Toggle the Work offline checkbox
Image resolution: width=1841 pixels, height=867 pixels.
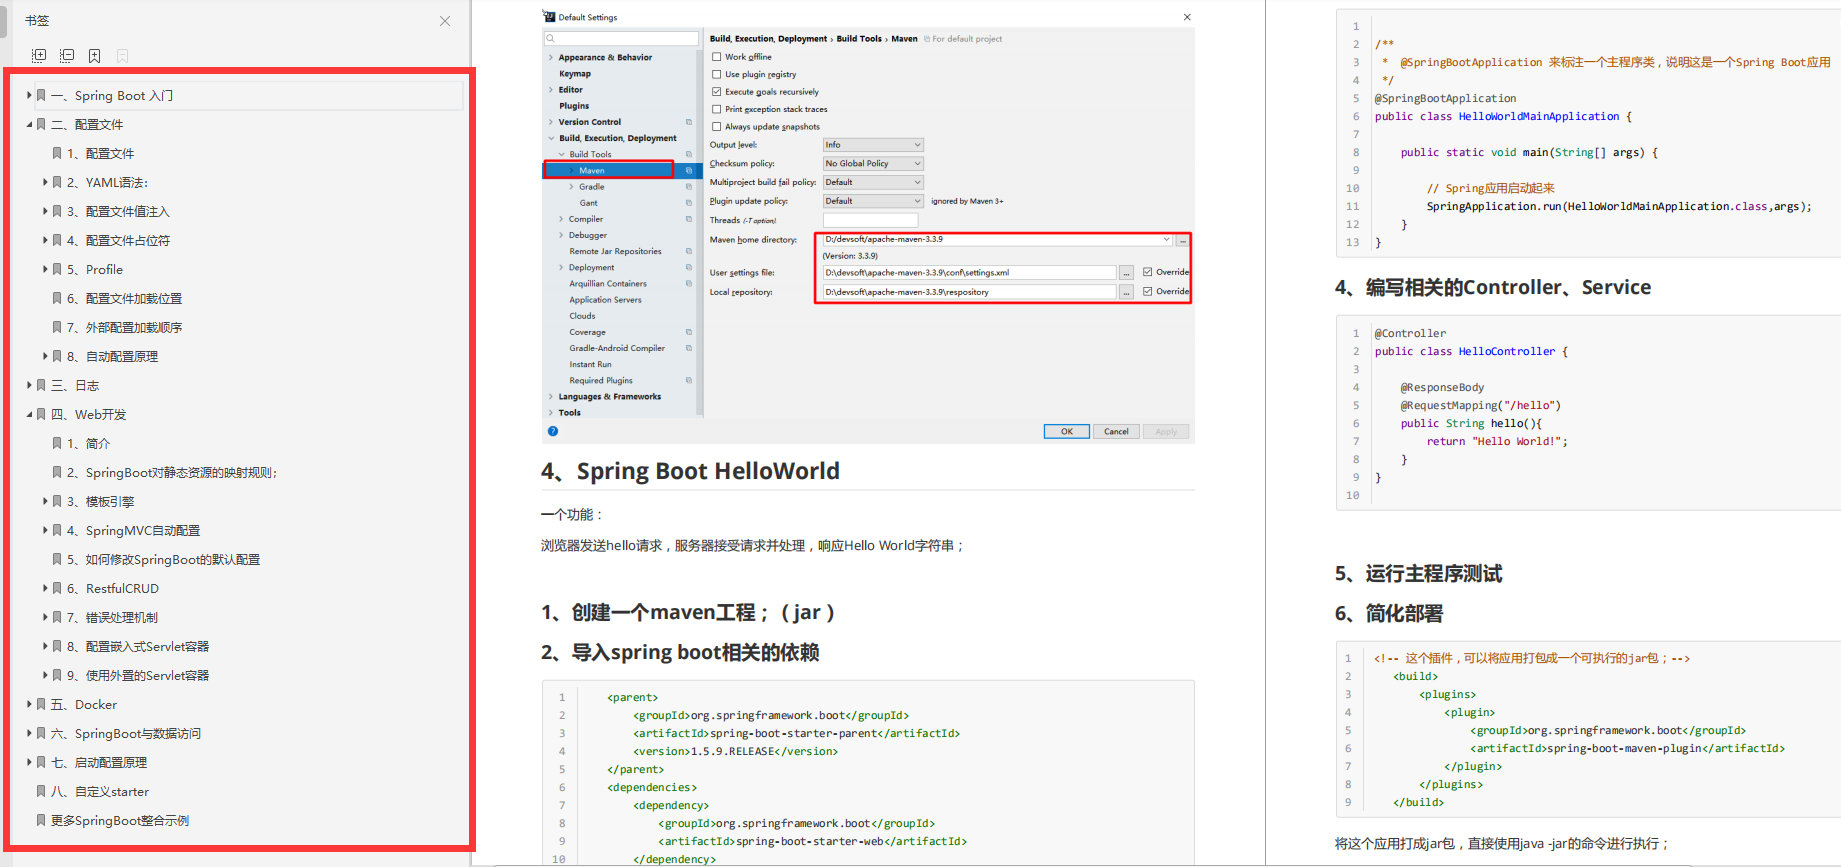click(x=716, y=57)
